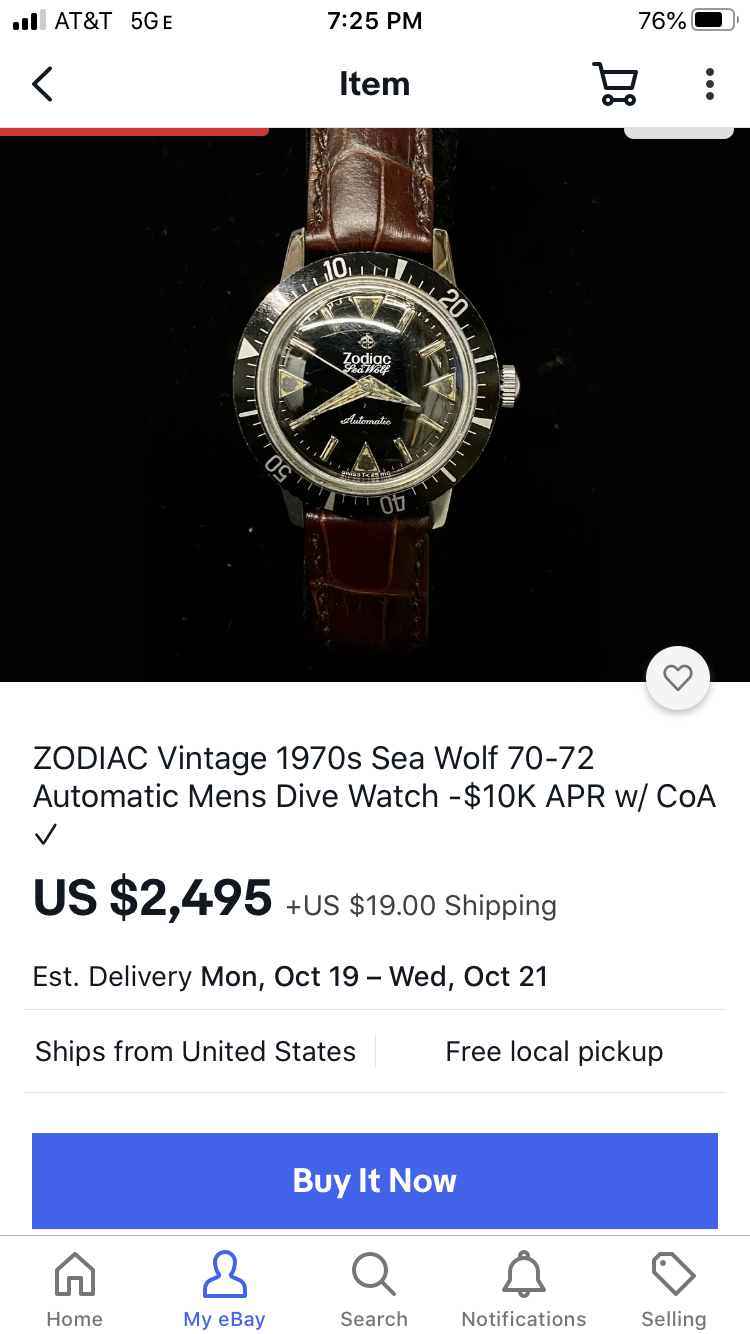Tap the Free local pickup option

pyautogui.click(x=554, y=1051)
